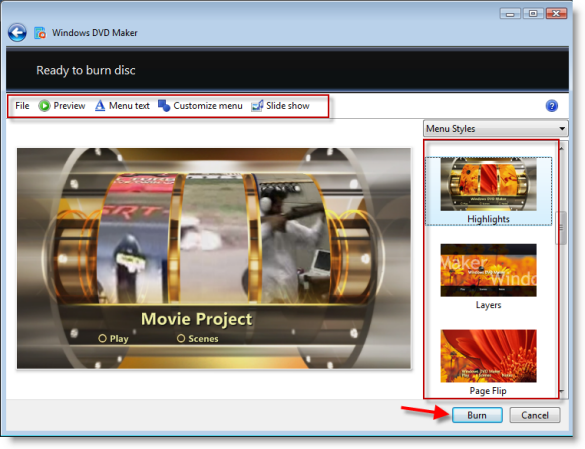Screen dimensions: 585x449
Task: Open the File menu
Action: coord(22,106)
